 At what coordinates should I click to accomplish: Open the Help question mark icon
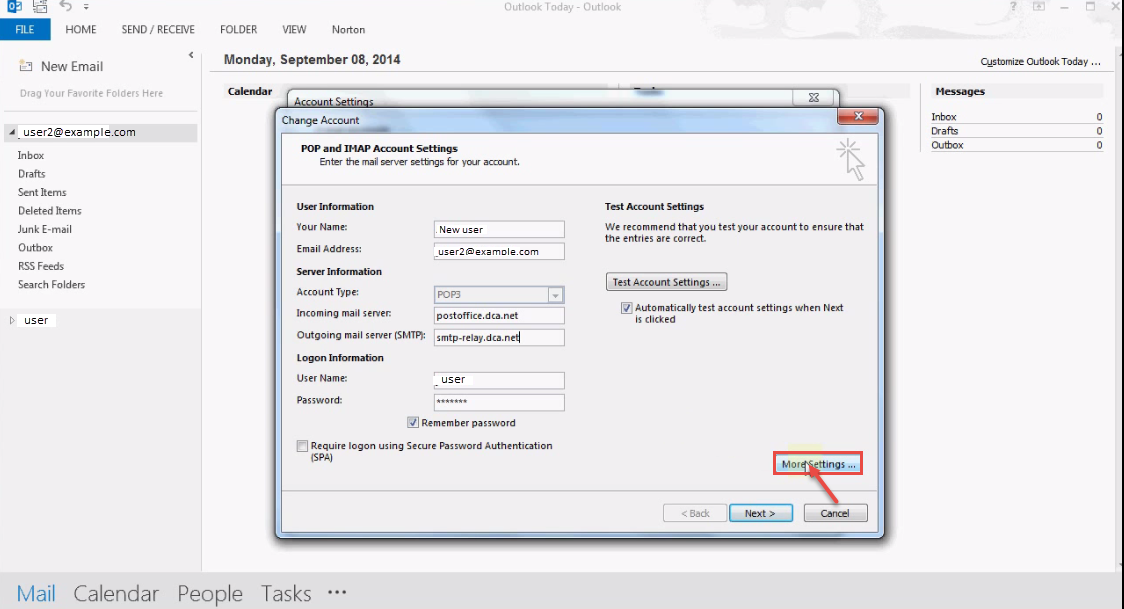click(x=1012, y=7)
